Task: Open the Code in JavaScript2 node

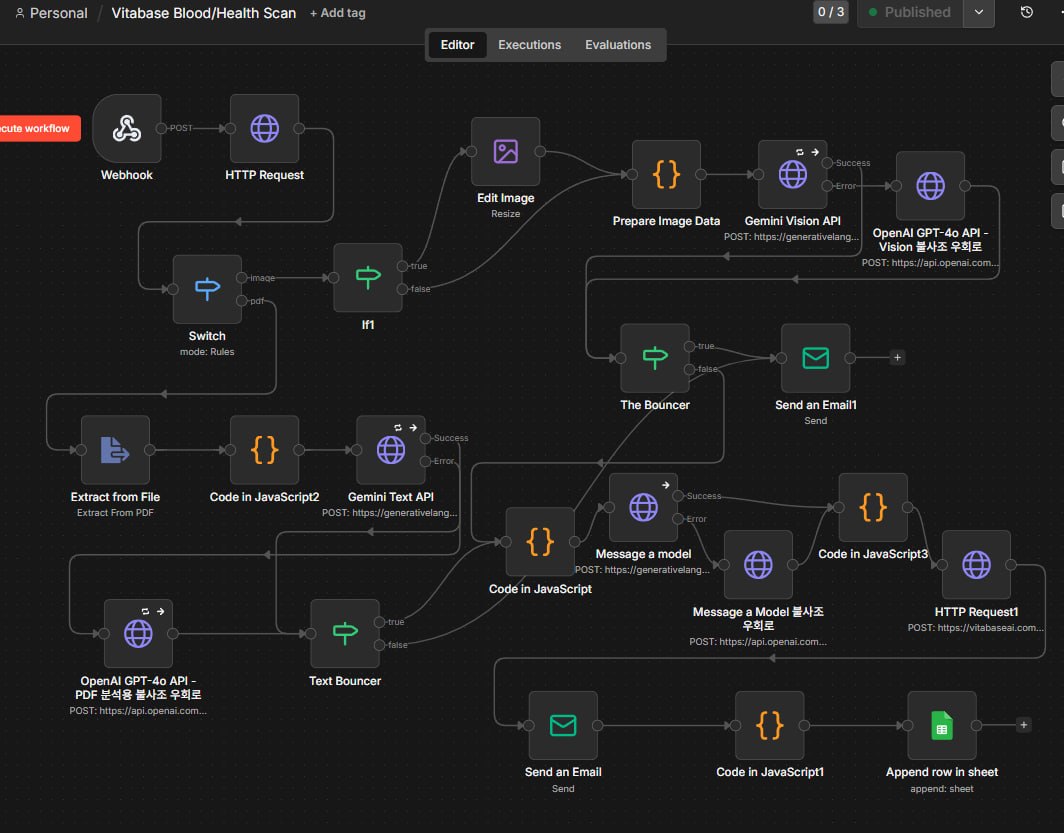Action: [x=265, y=450]
